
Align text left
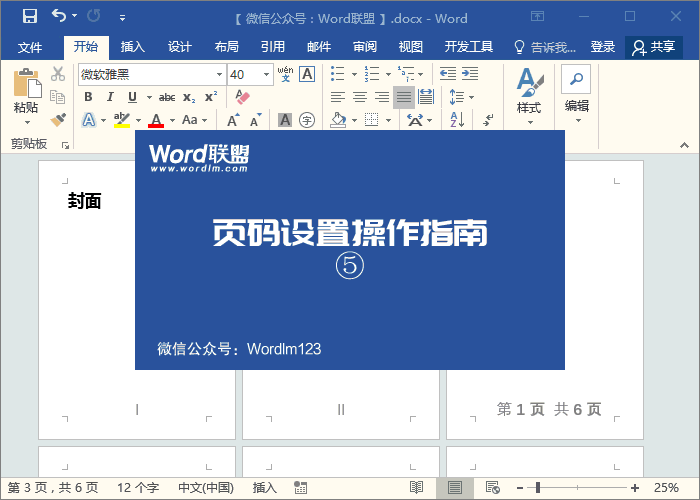pos(338,97)
